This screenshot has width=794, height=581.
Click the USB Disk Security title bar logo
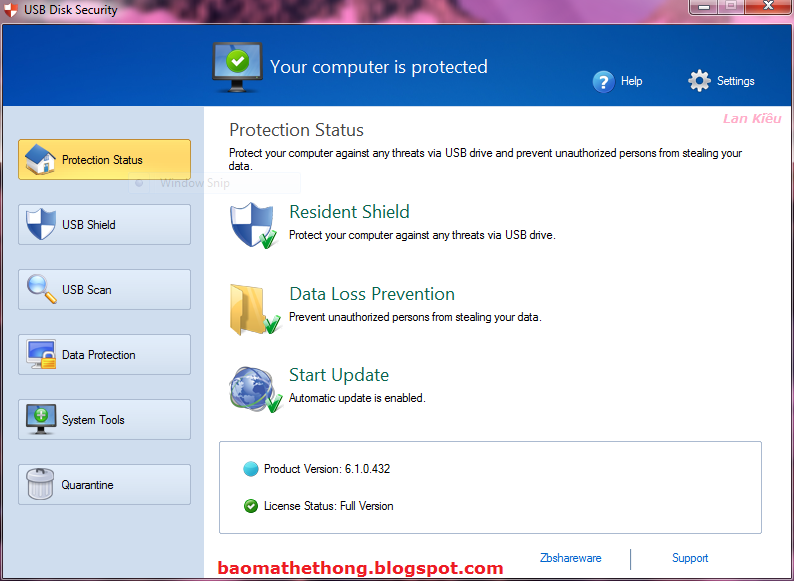(x=11, y=9)
